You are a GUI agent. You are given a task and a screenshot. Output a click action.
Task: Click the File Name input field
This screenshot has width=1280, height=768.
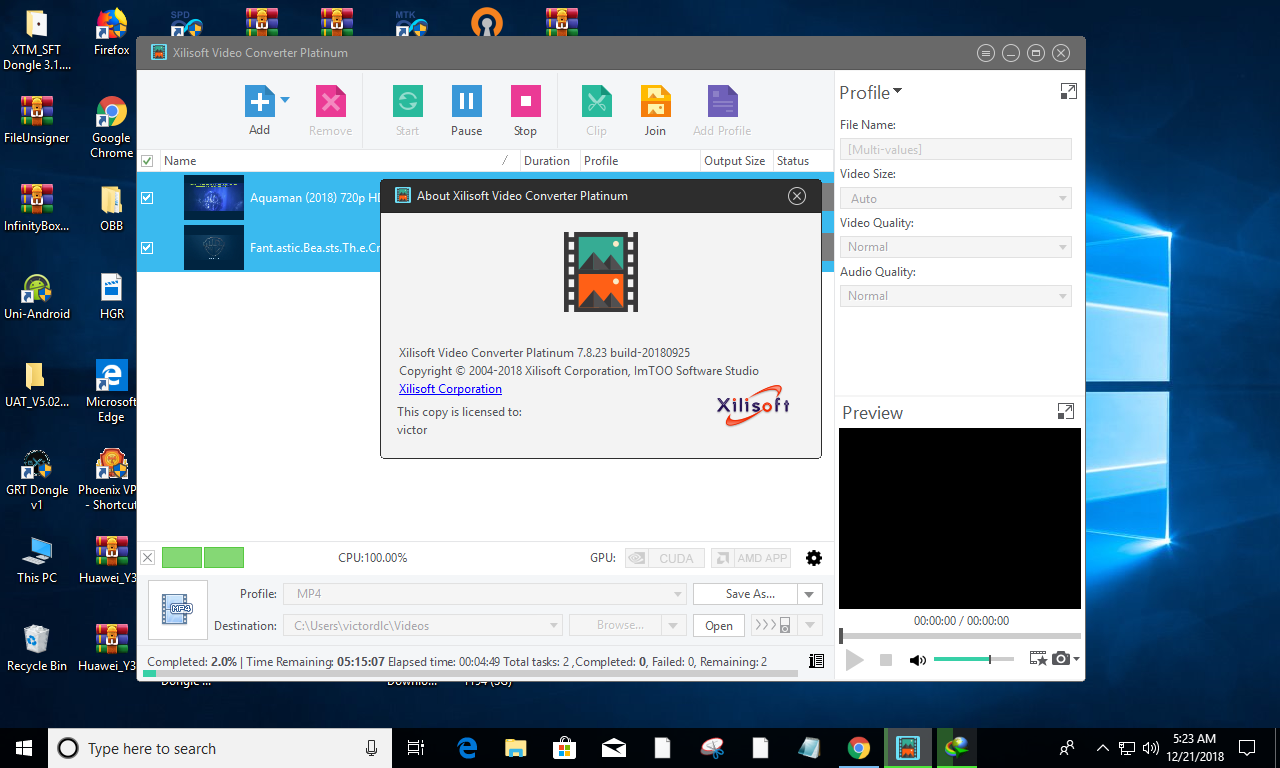pos(955,149)
